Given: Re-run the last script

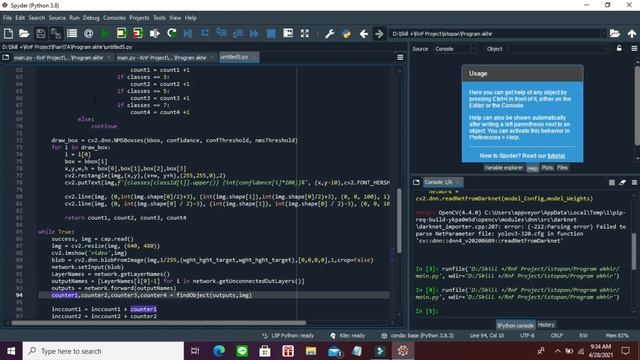Looking at the screenshot, I should (171, 33).
